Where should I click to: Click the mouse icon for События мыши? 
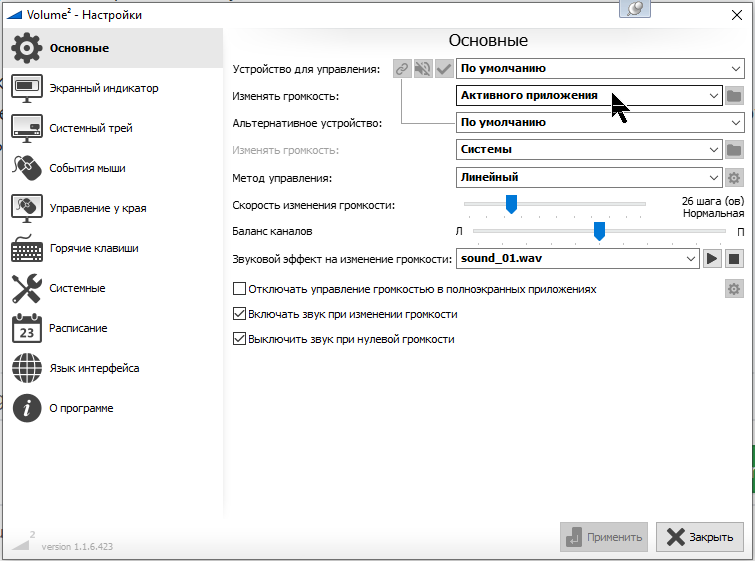tap(26, 168)
